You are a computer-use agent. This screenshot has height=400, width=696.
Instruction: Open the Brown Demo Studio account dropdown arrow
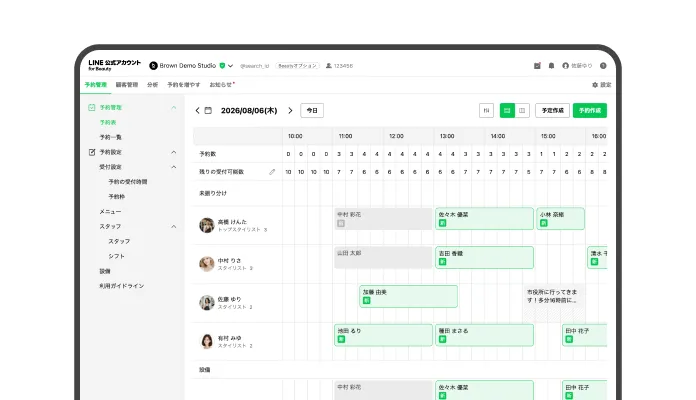tap(231, 66)
